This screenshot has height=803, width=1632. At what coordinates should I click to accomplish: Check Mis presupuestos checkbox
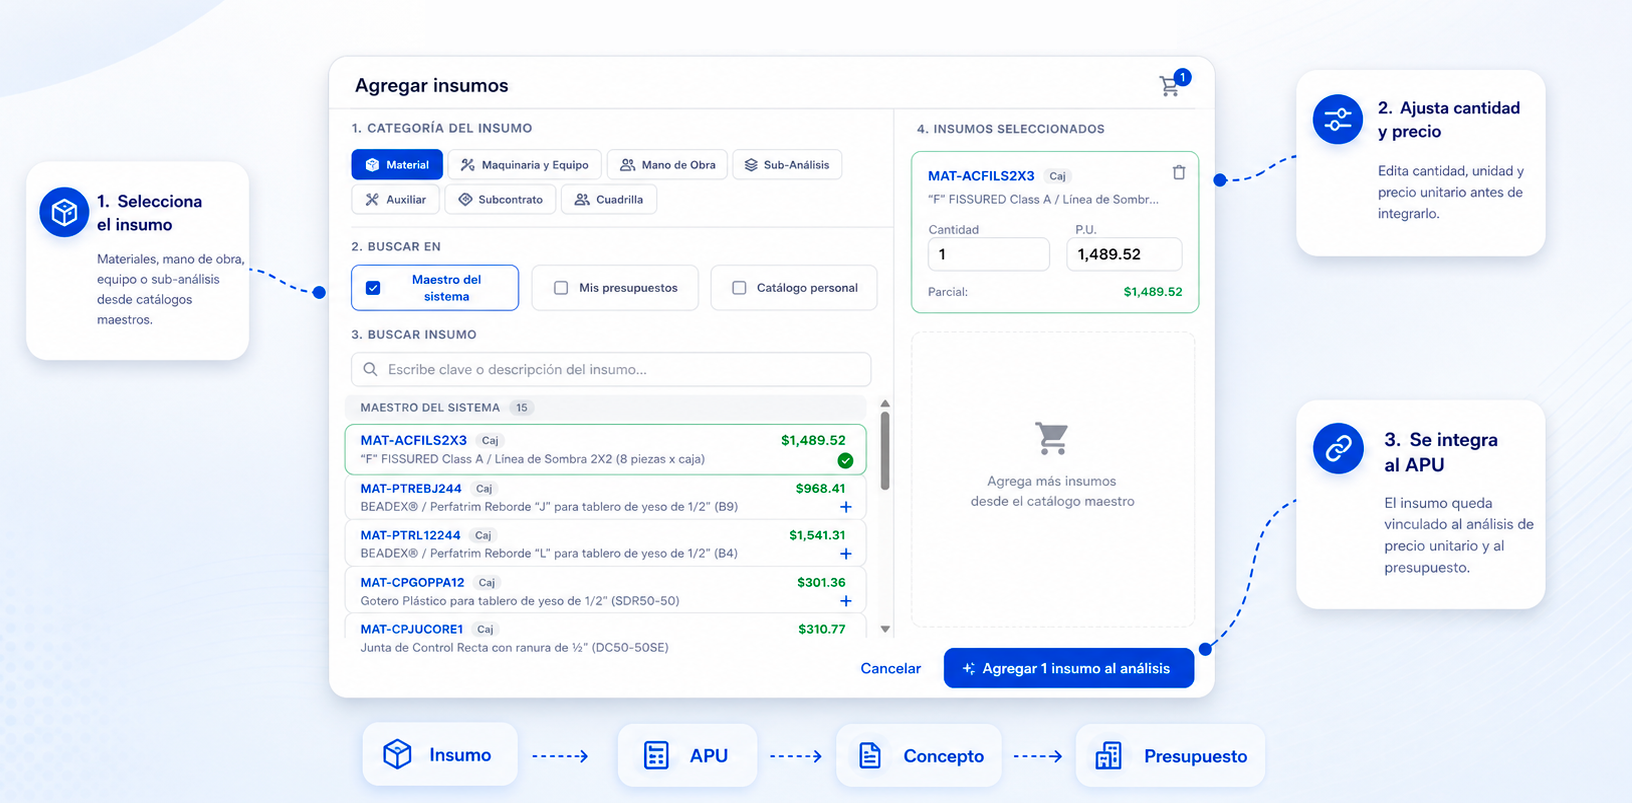click(x=561, y=288)
